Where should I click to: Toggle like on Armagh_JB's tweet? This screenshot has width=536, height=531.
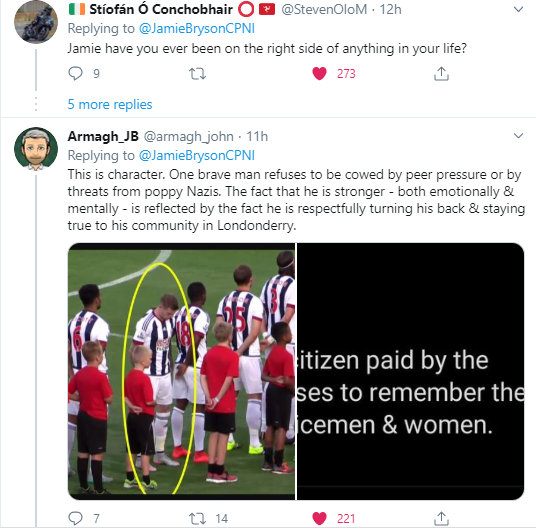320,518
